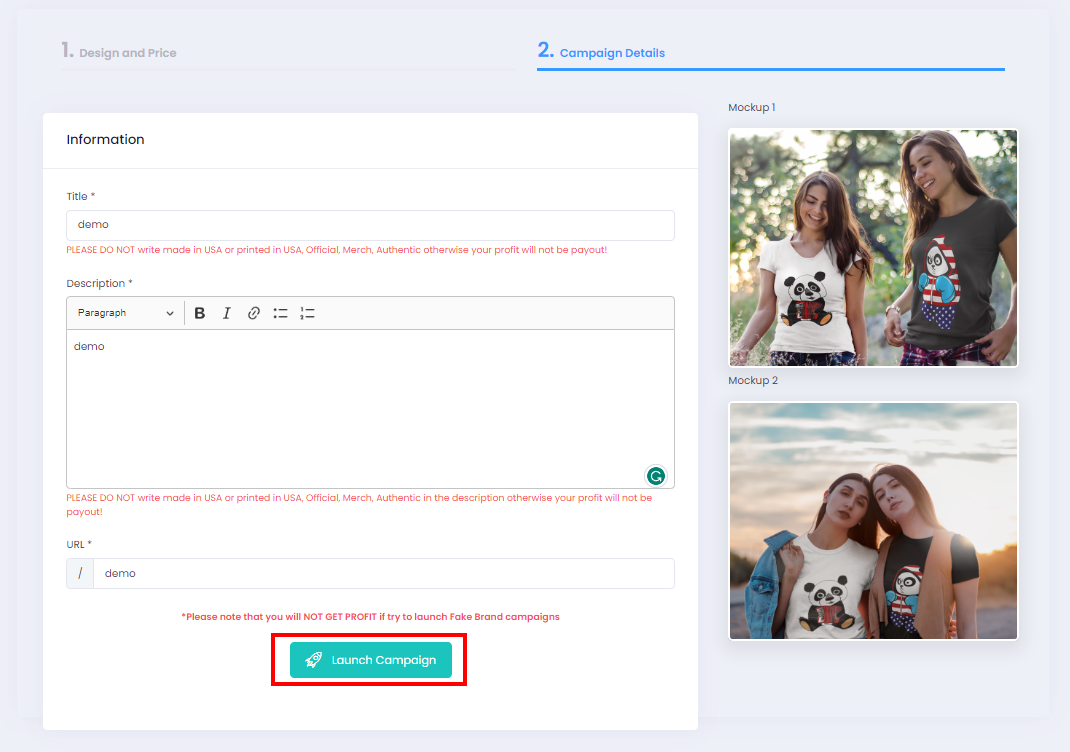Insert a link using the chain icon
The height and width of the screenshot is (752, 1070).
tap(254, 313)
